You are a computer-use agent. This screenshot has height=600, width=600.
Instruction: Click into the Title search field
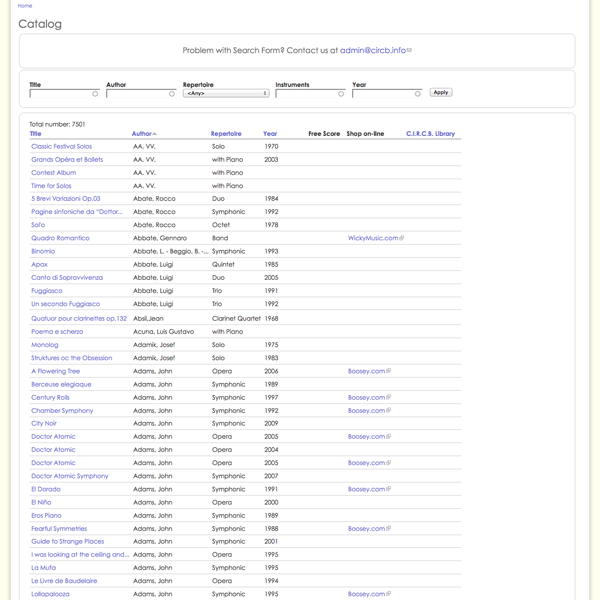60,94
